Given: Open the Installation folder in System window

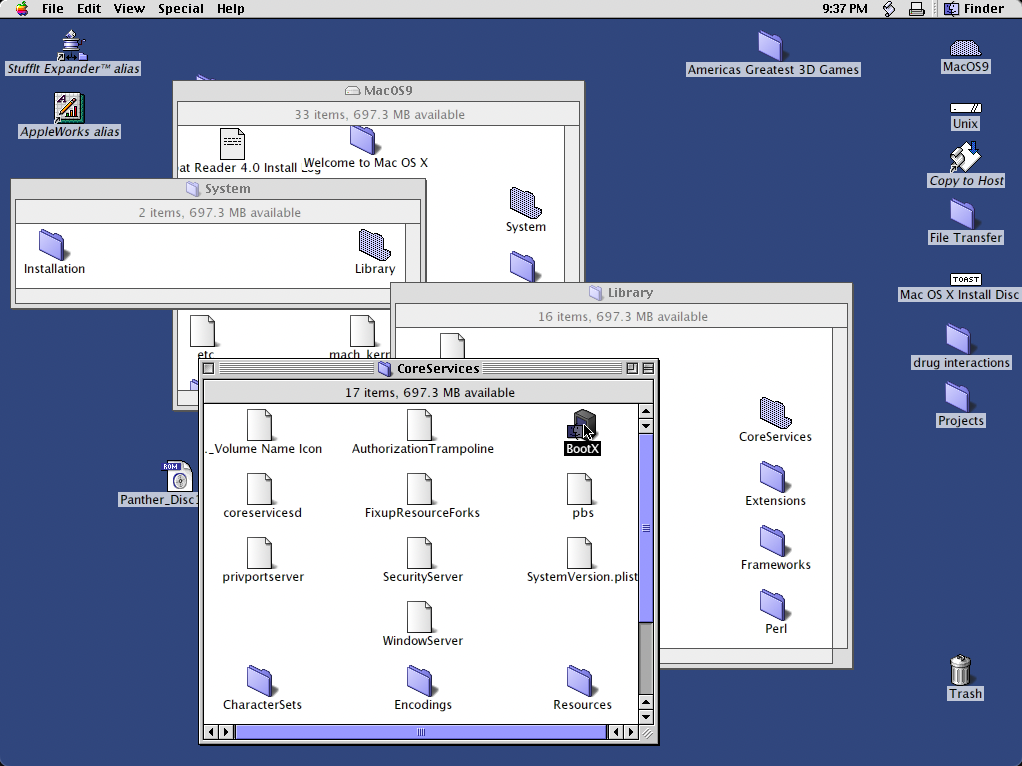Looking at the screenshot, I should point(52,248).
